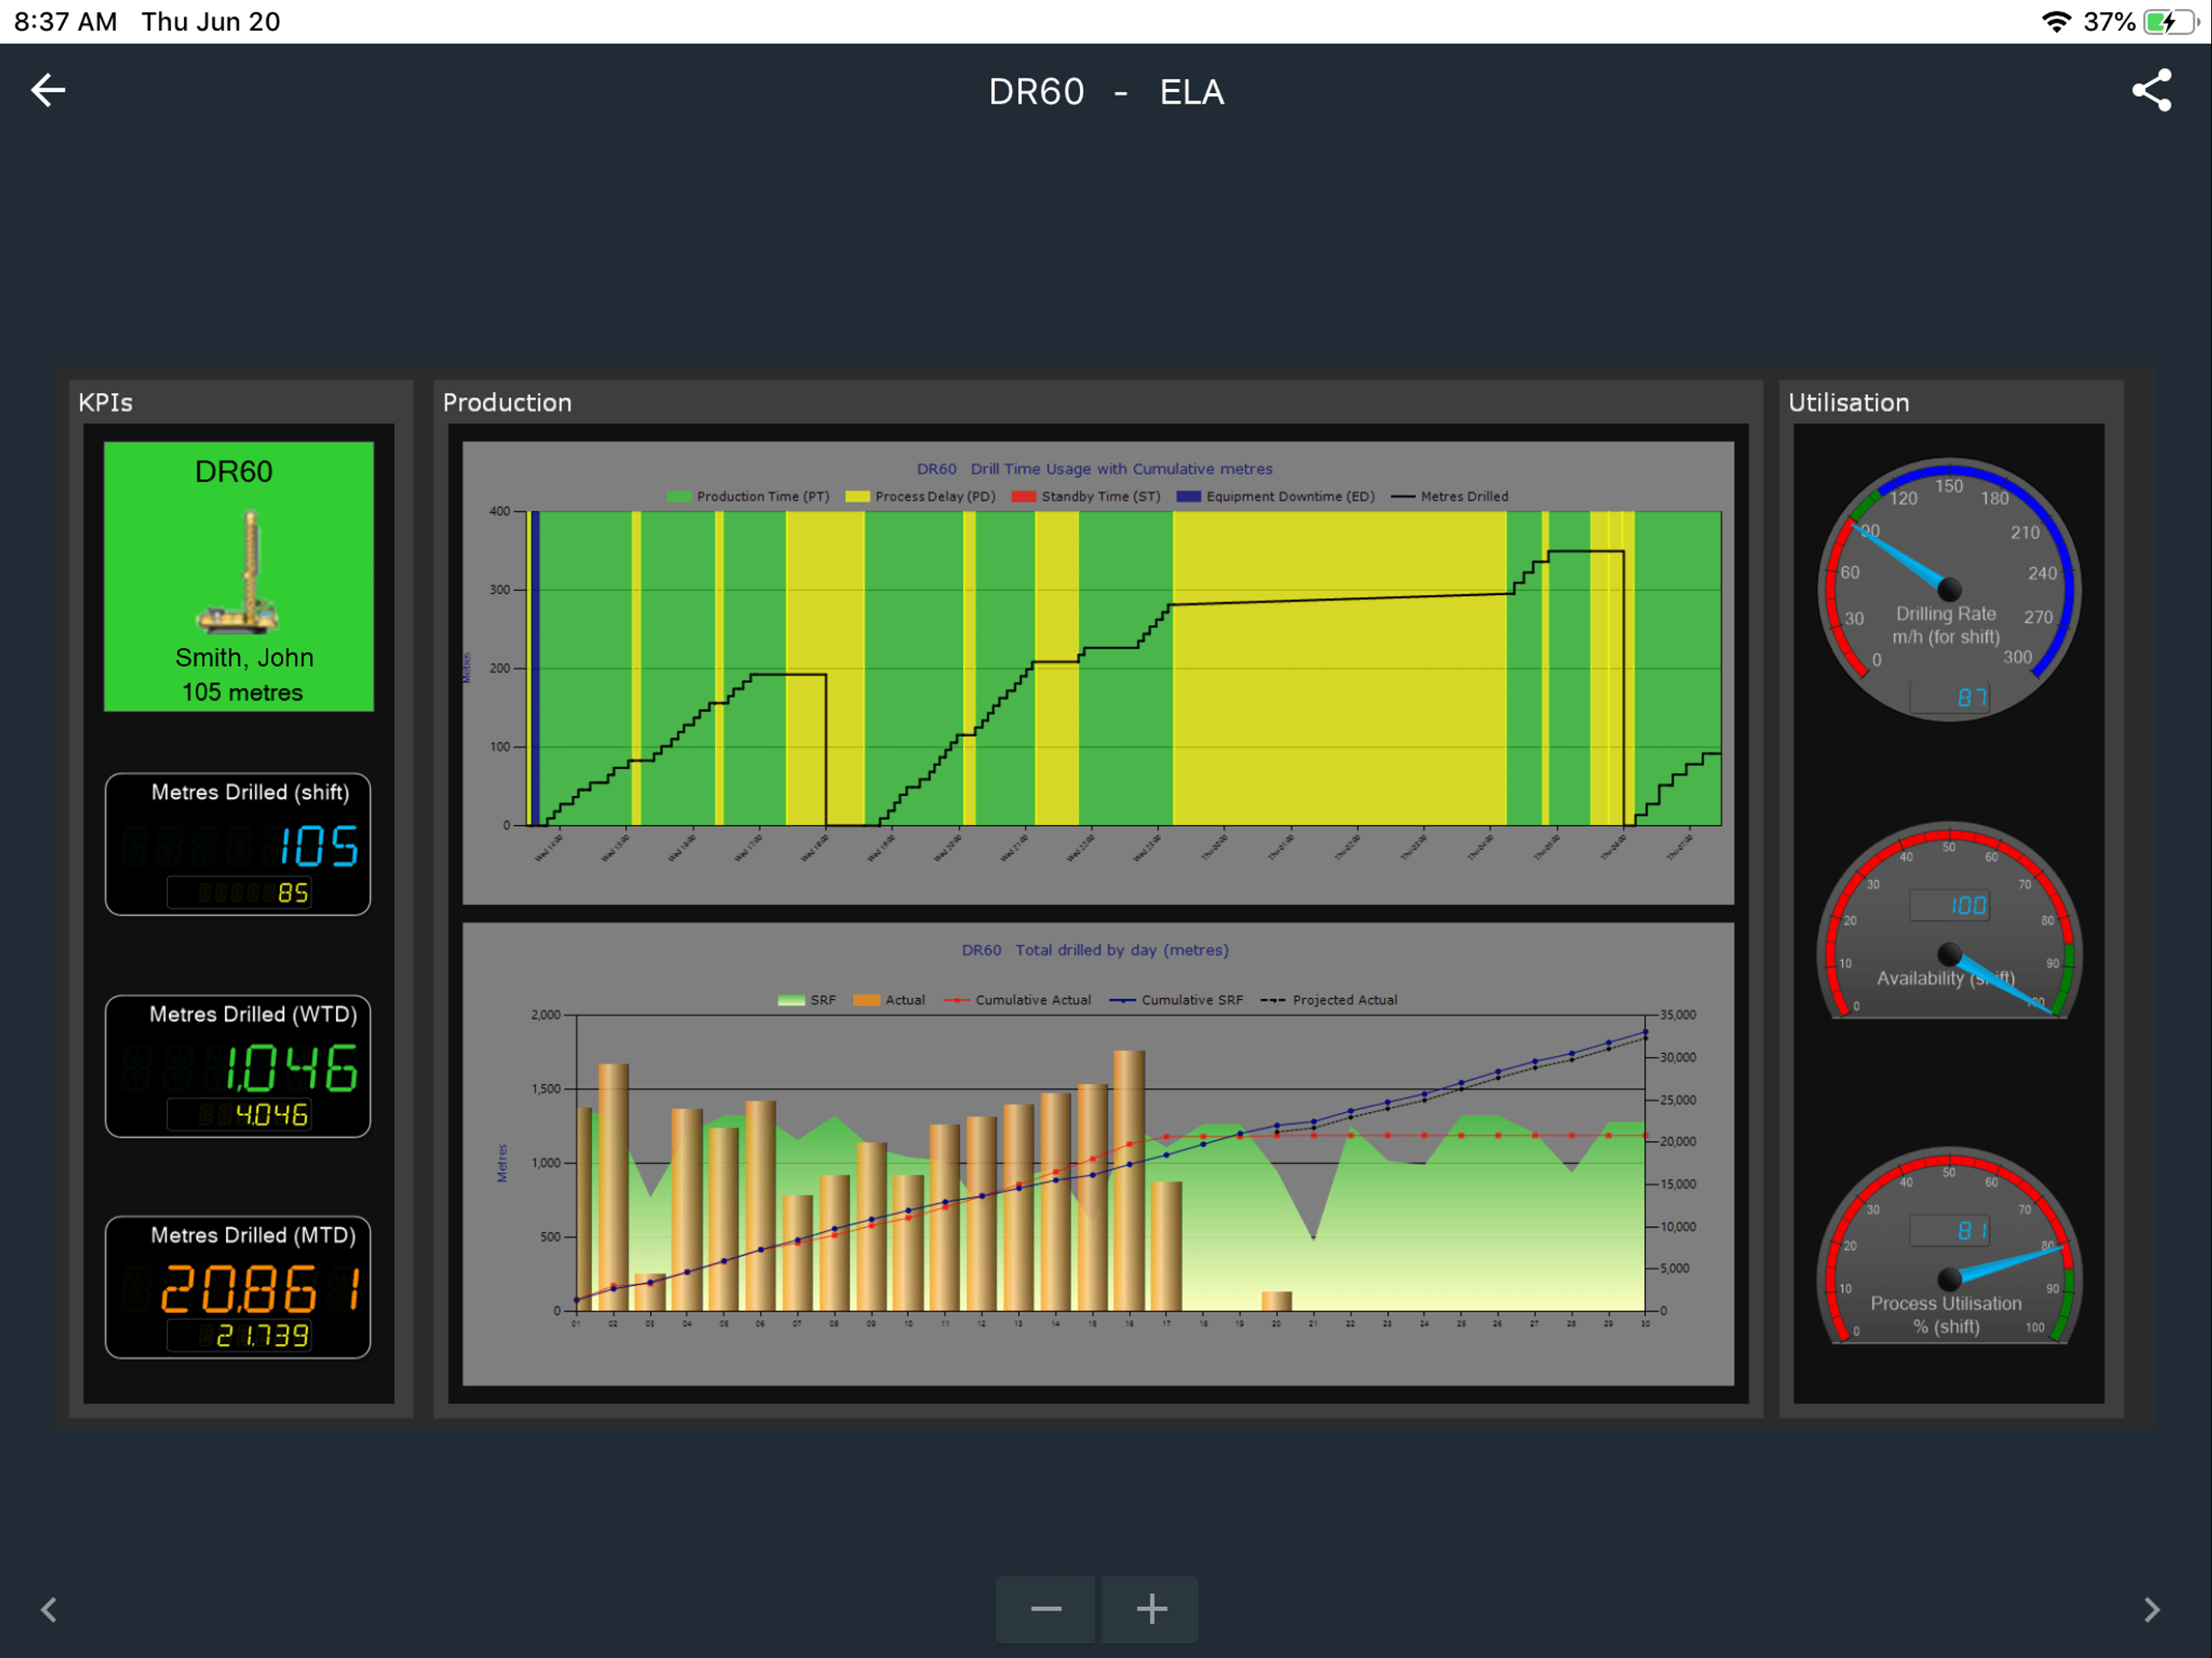
Task: Tap '105 metres' text on tile
Action: click(x=242, y=692)
